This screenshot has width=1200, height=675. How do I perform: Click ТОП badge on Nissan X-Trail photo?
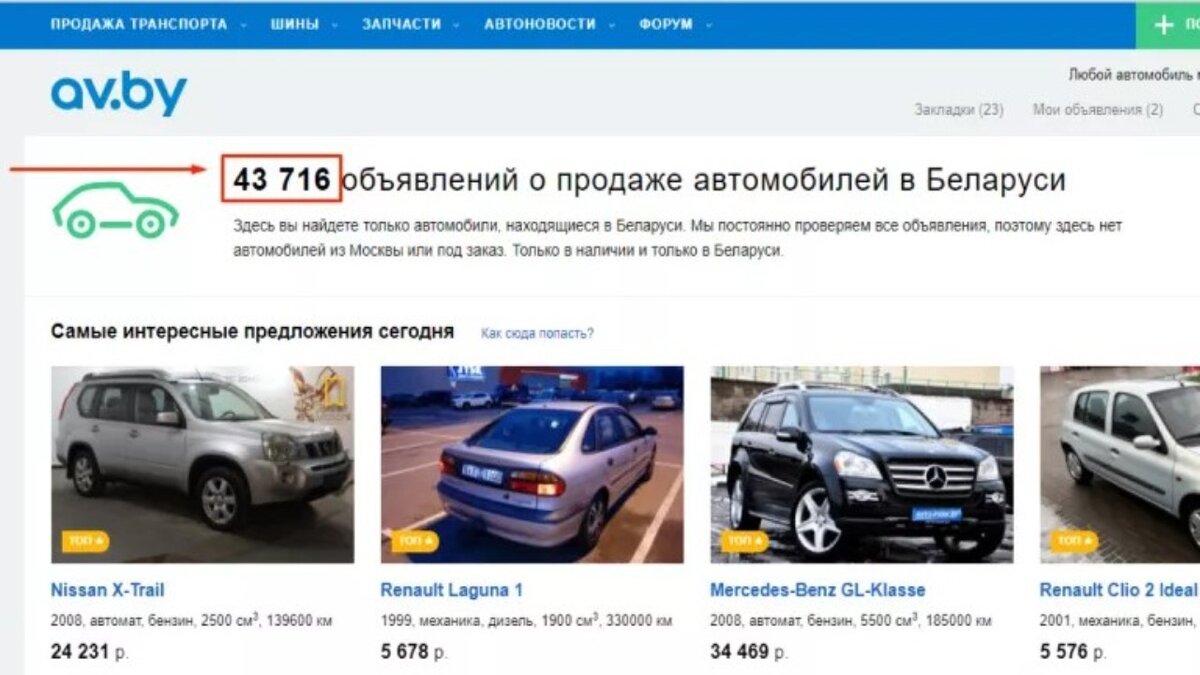click(x=85, y=541)
